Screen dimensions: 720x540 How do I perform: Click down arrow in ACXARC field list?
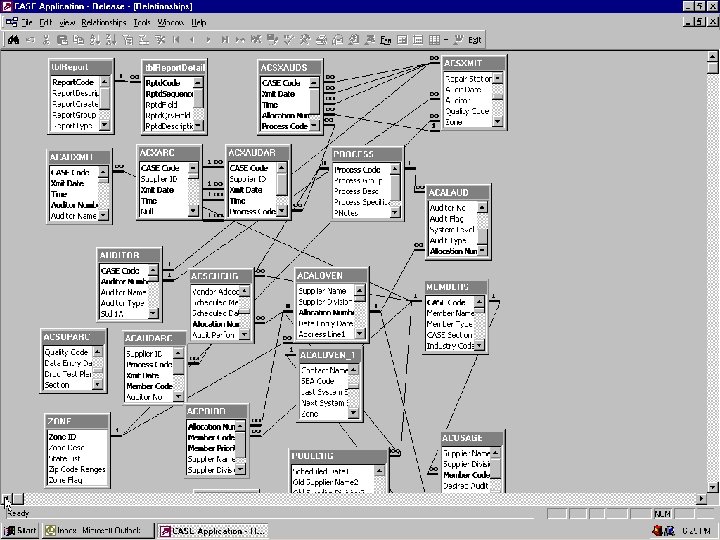point(193,210)
